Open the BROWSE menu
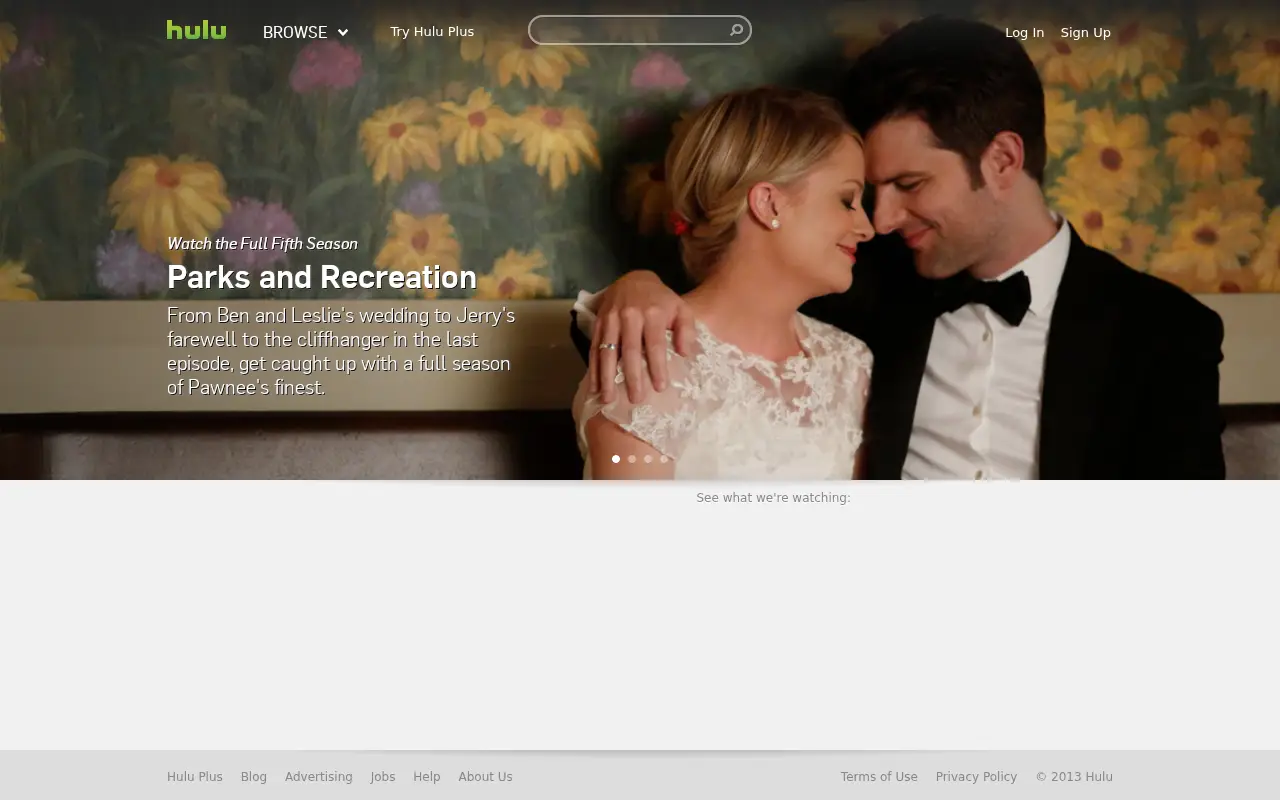 coord(305,32)
